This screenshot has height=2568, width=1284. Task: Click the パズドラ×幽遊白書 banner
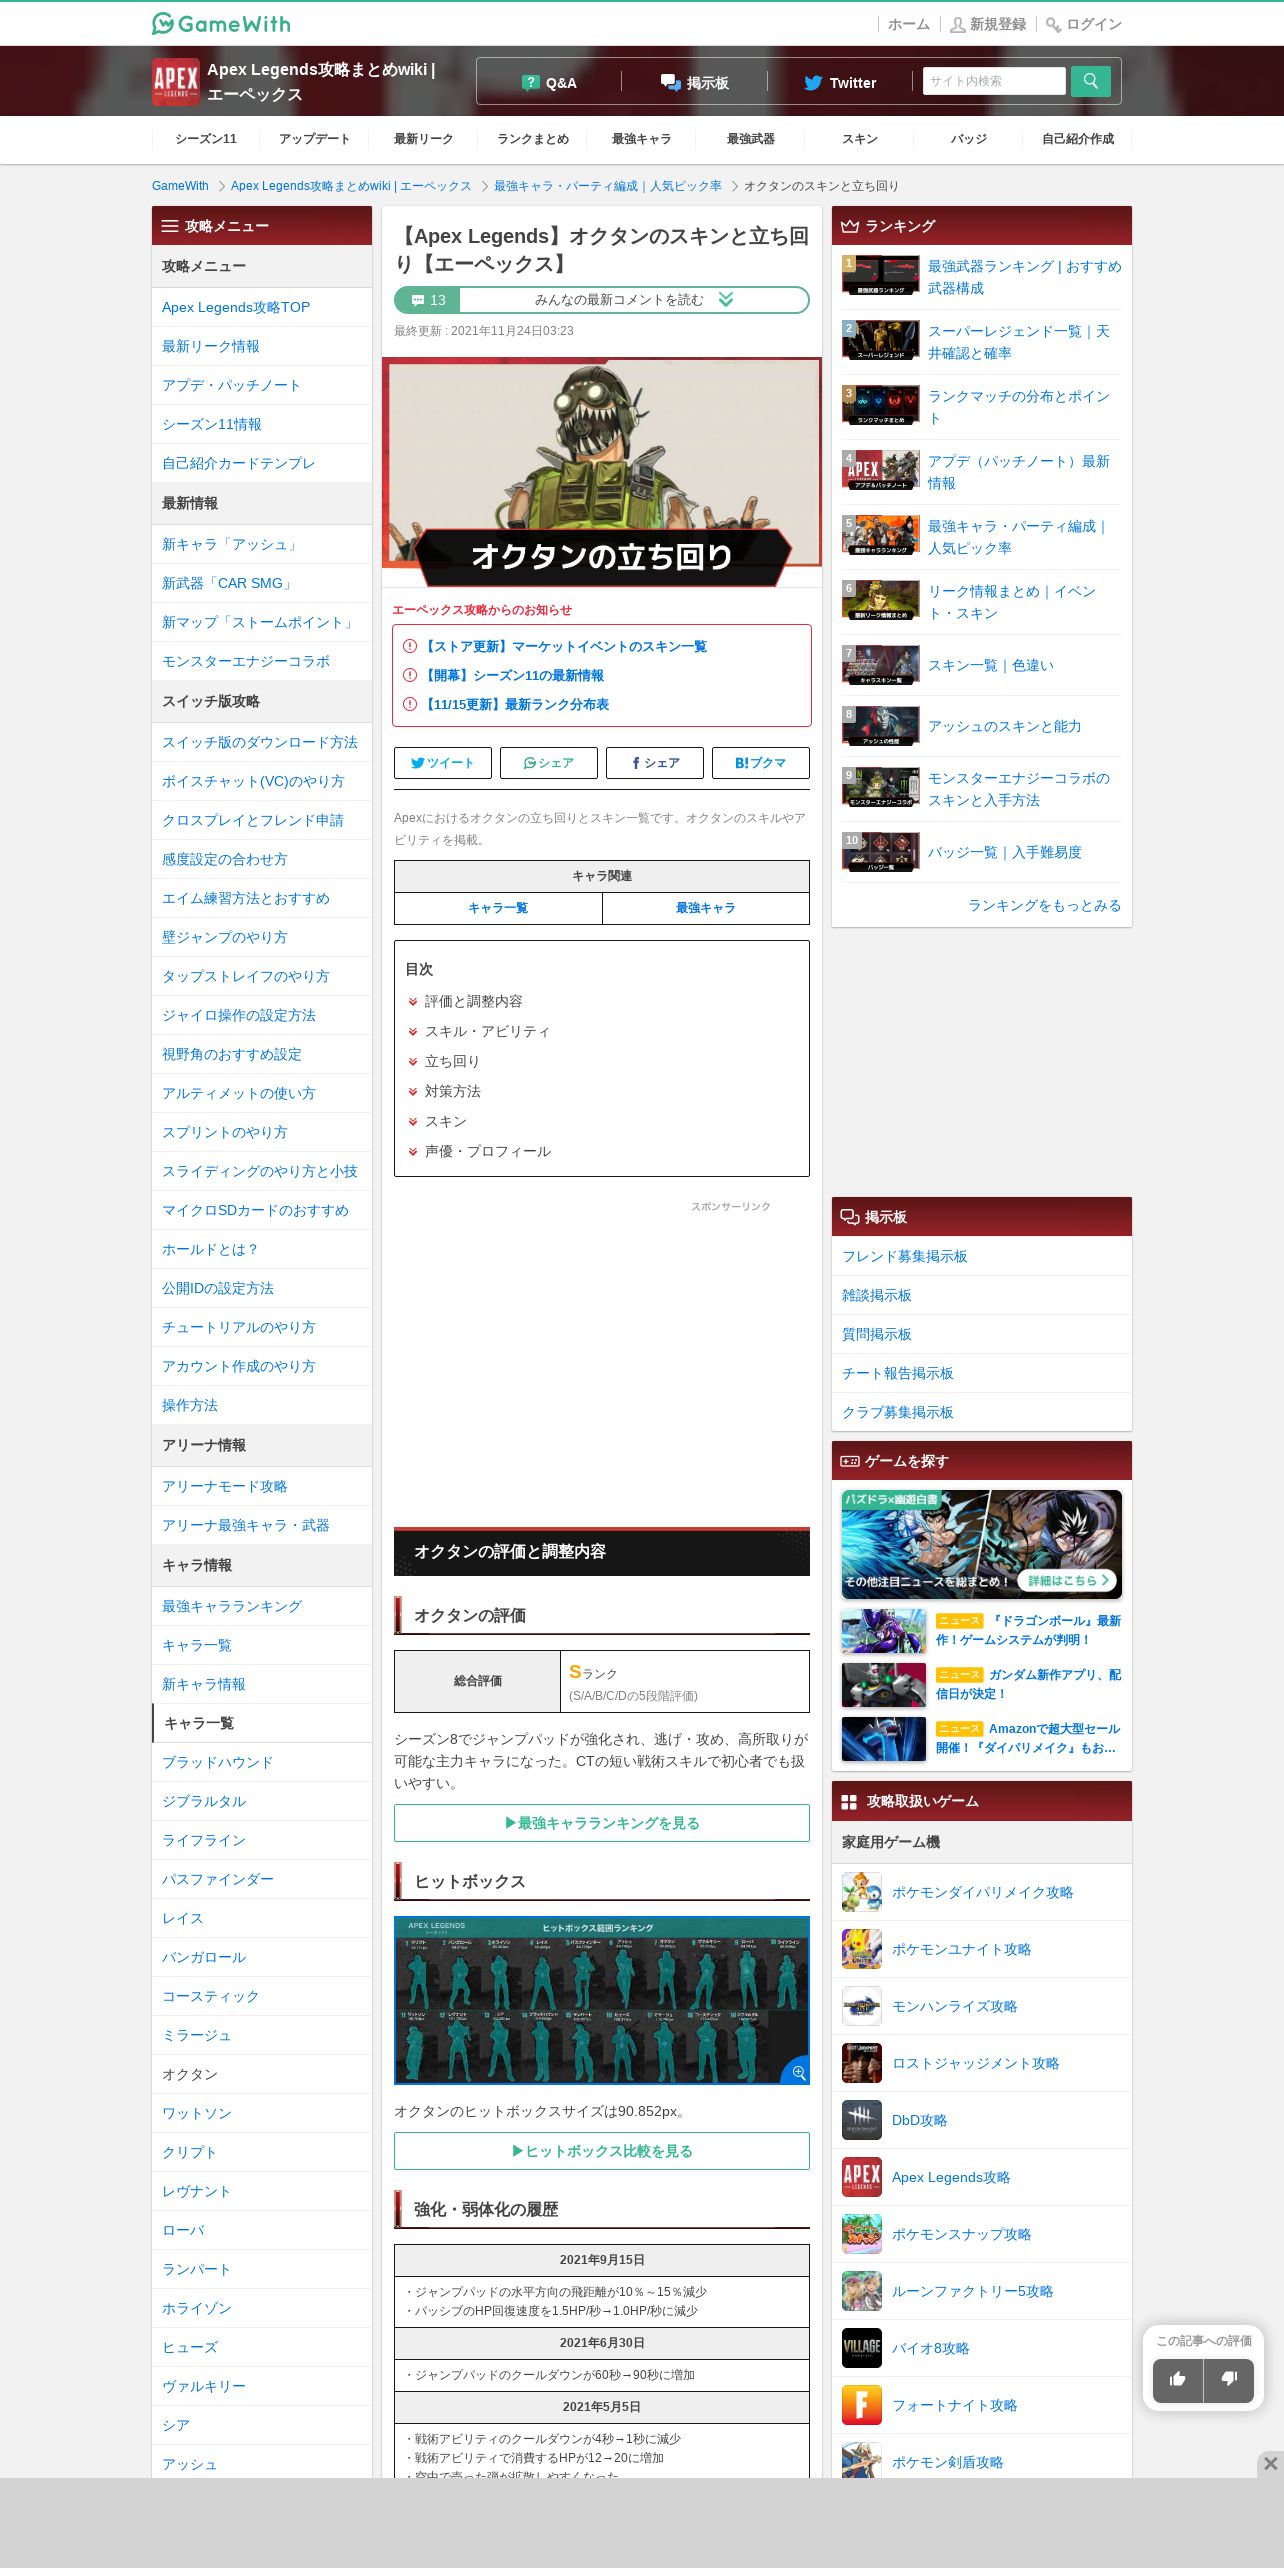(982, 1544)
